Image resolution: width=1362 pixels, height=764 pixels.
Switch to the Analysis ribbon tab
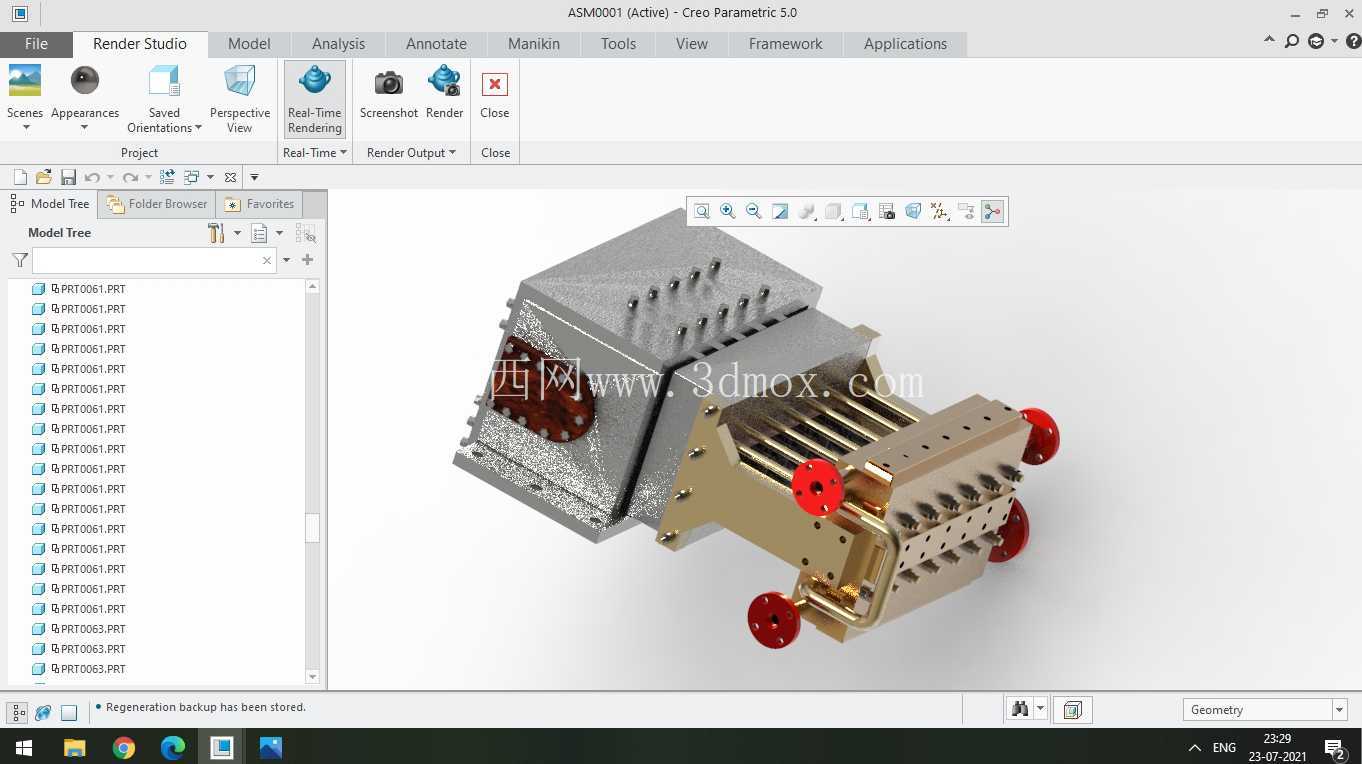coord(338,44)
